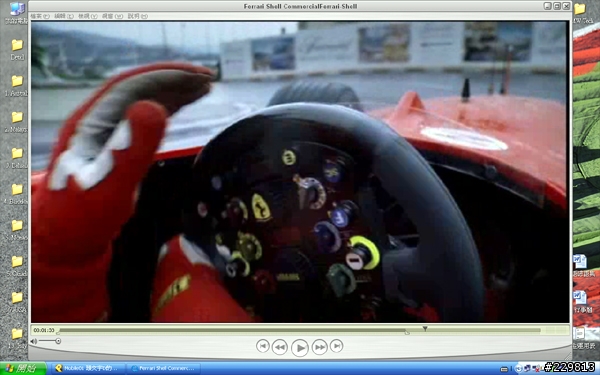
Task: Adjust the volume slider knob
Action: (x=58, y=341)
